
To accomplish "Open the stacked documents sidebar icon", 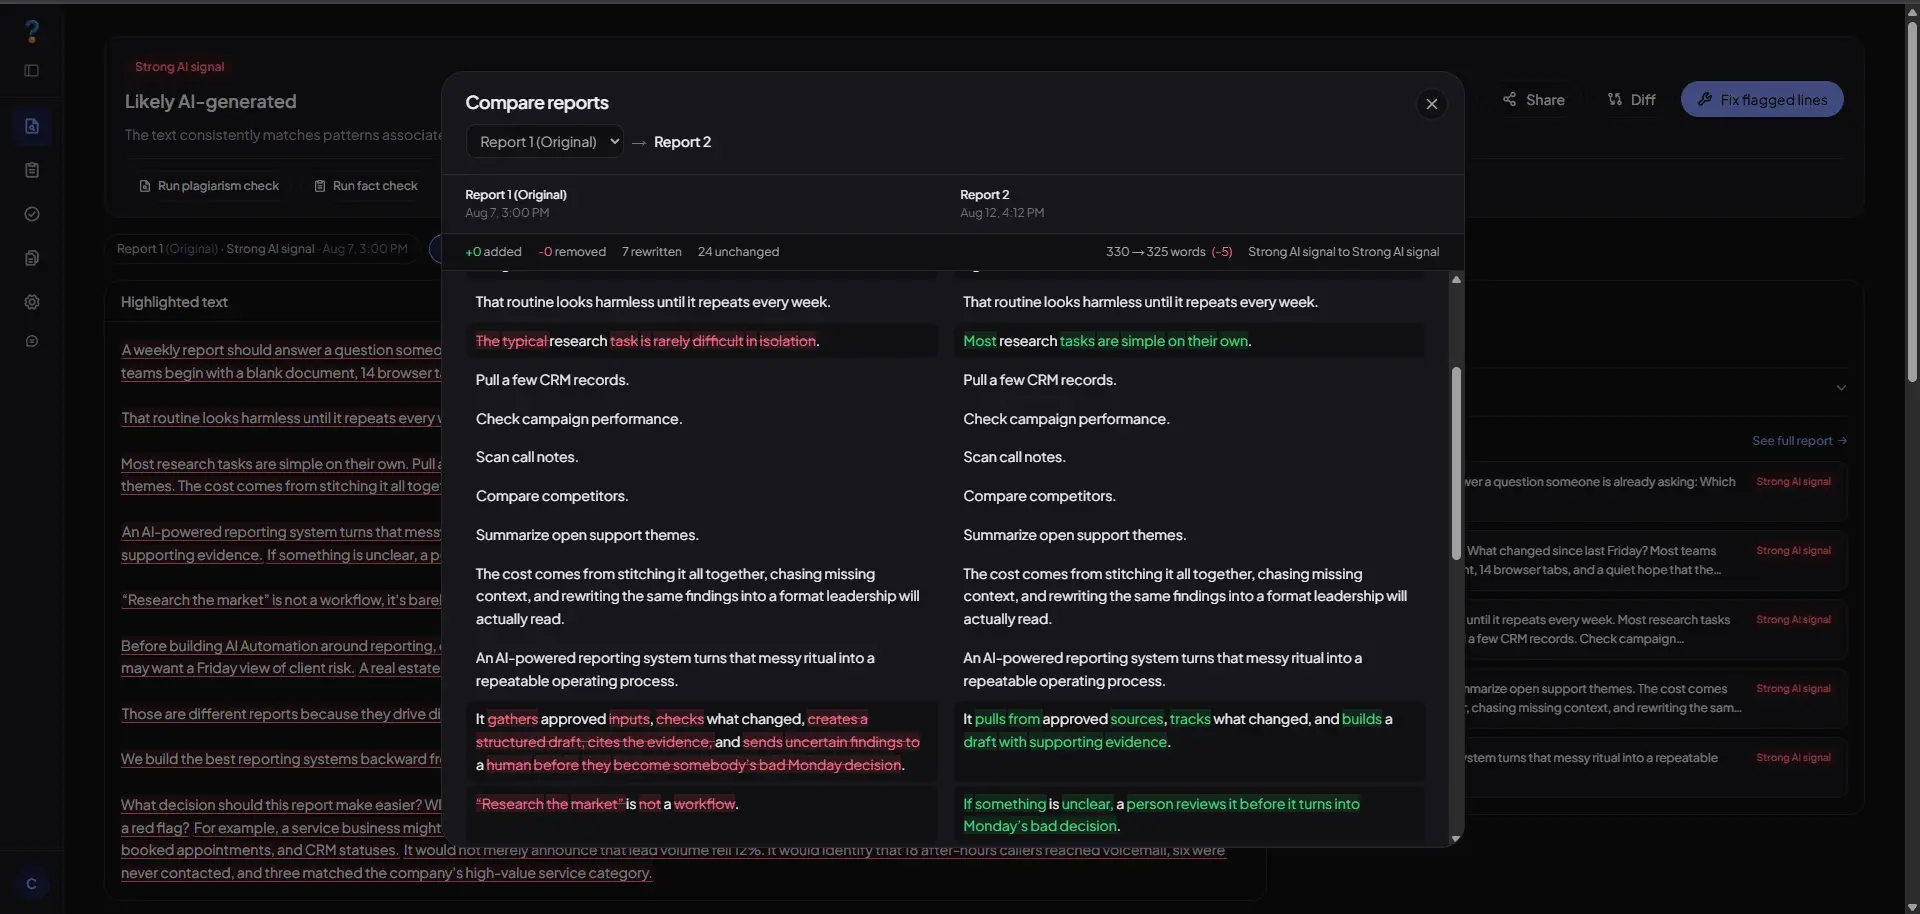I will tap(32, 258).
